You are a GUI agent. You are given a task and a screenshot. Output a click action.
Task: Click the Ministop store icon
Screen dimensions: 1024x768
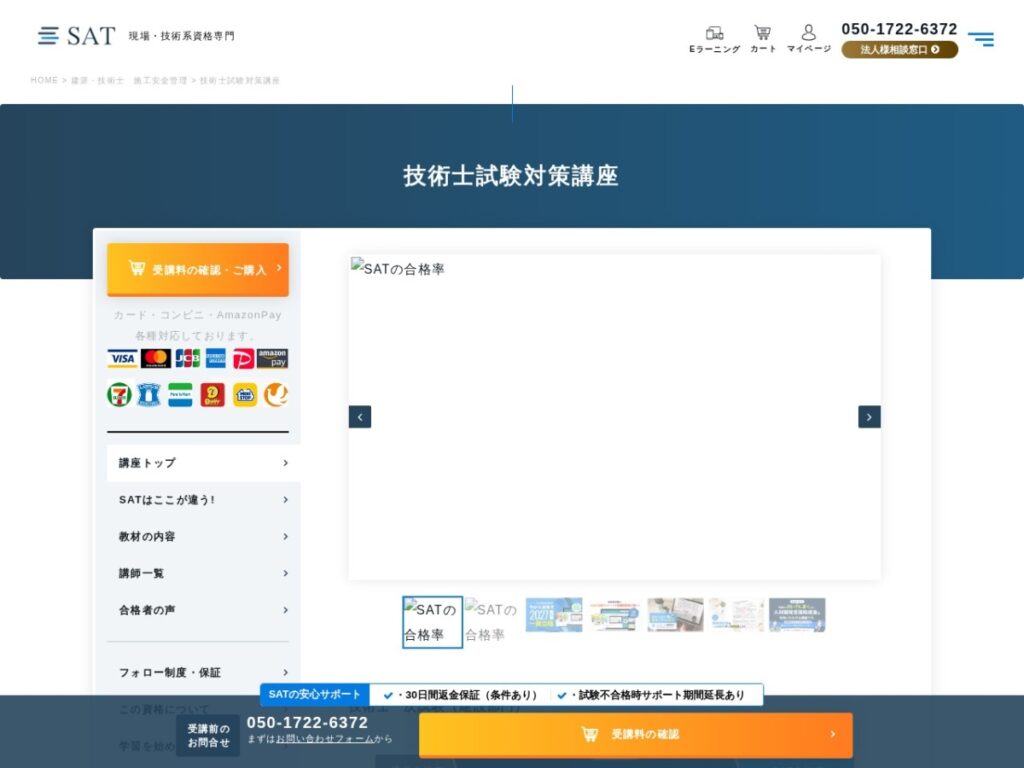click(x=245, y=394)
